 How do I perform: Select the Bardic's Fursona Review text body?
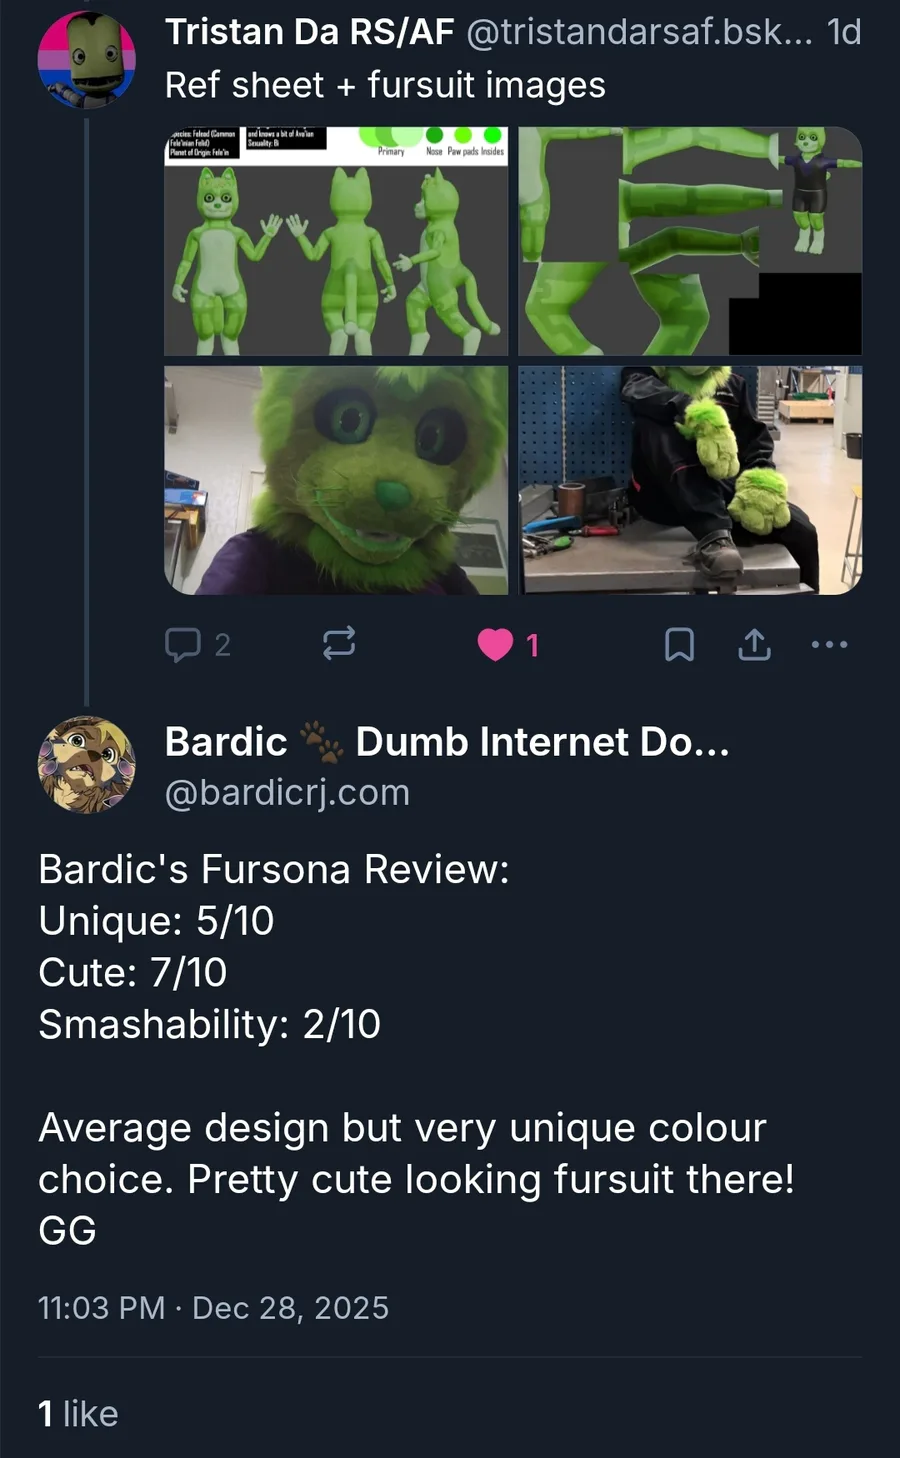(417, 1049)
